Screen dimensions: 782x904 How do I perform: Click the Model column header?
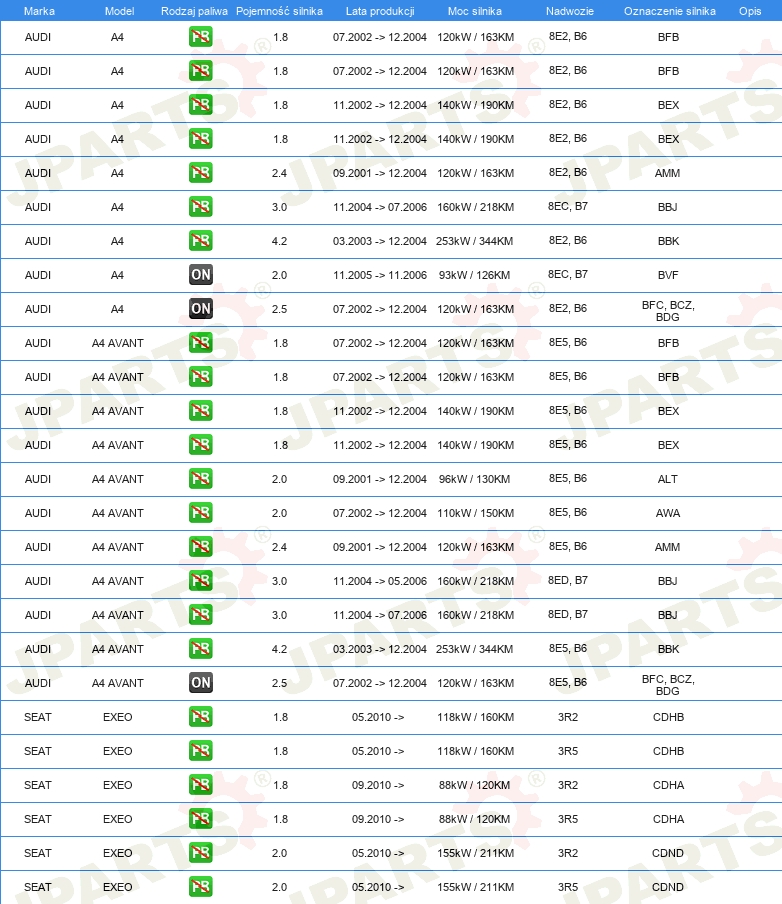pos(119,11)
